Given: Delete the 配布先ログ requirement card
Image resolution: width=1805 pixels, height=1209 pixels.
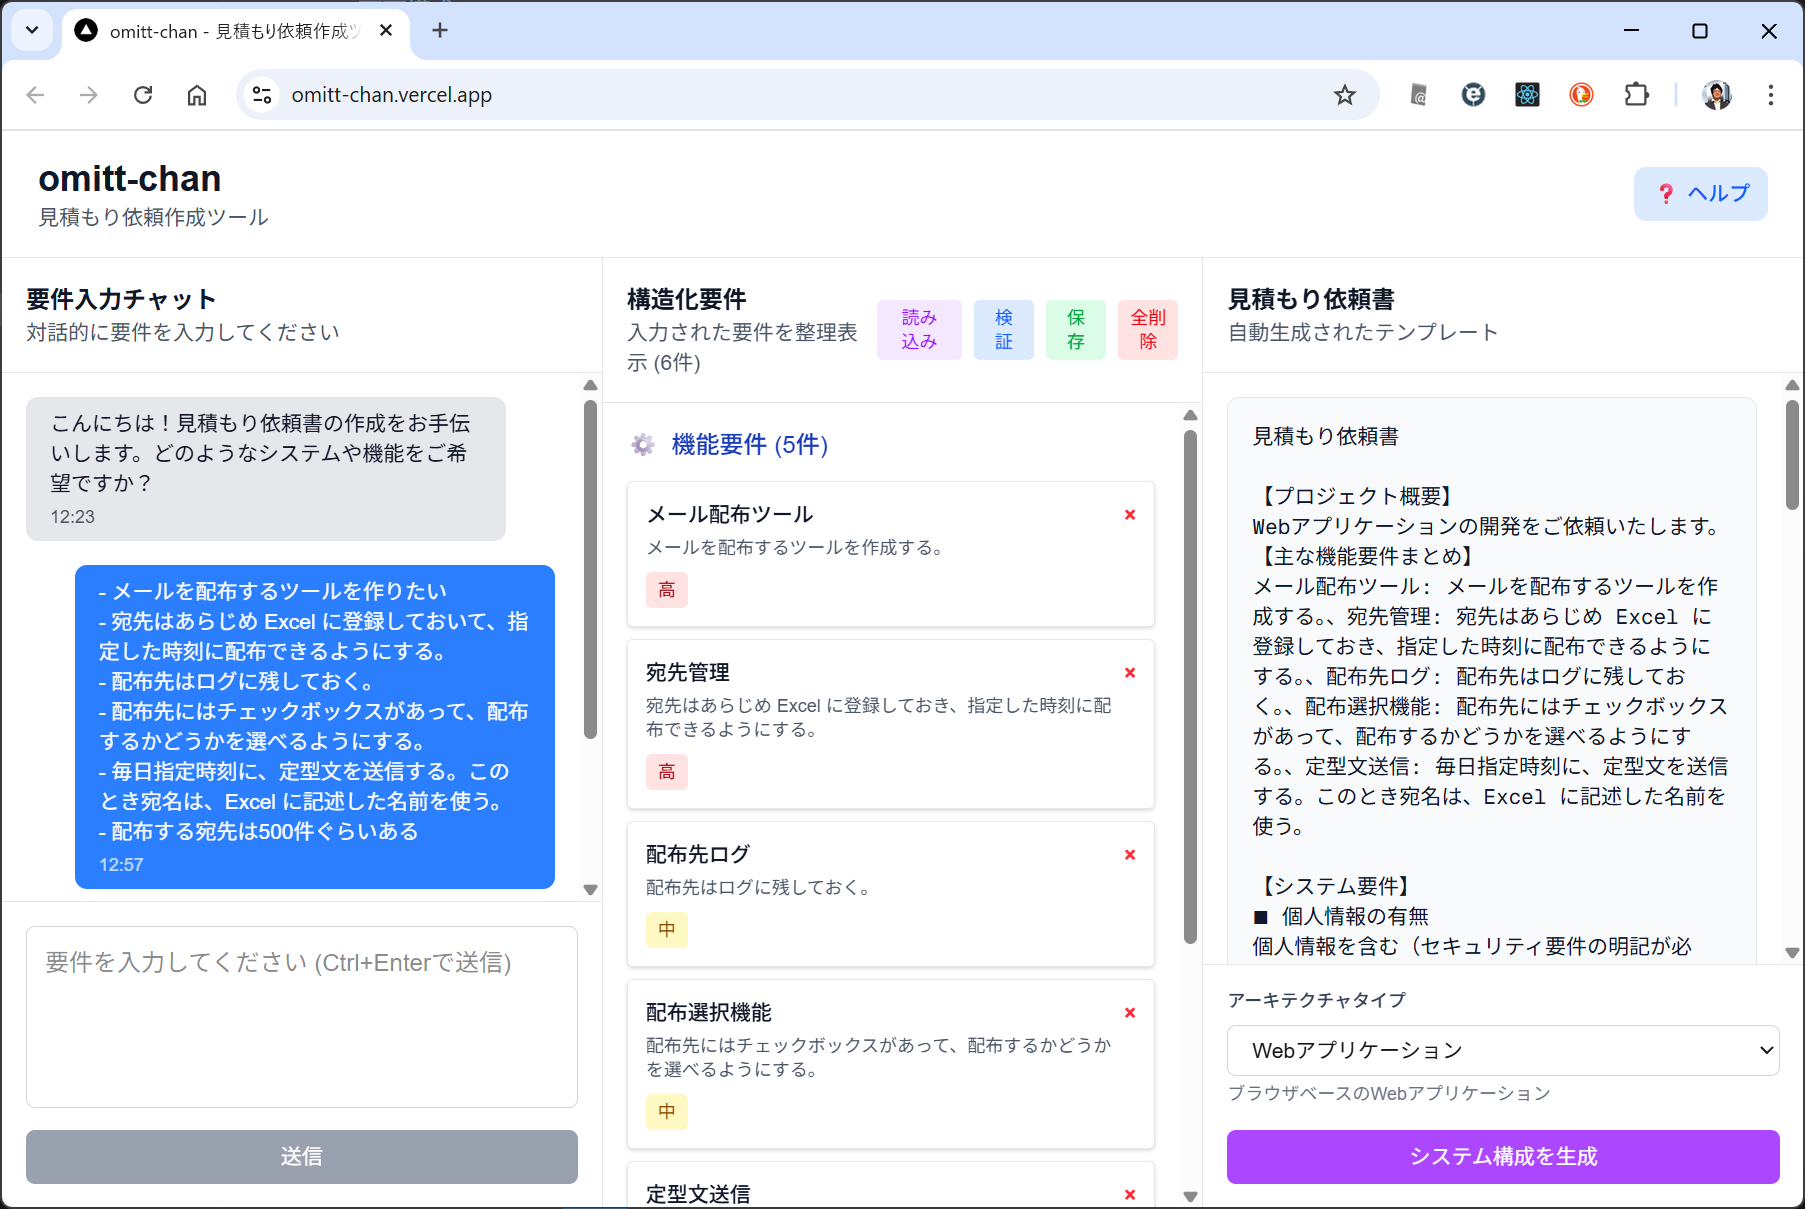Looking at the screenshot, I should coord(1130,855).
